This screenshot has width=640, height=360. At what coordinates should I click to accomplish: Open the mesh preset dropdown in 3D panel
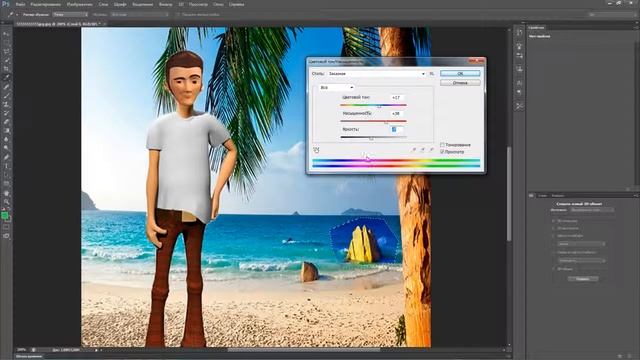click(x=582, y=244)
